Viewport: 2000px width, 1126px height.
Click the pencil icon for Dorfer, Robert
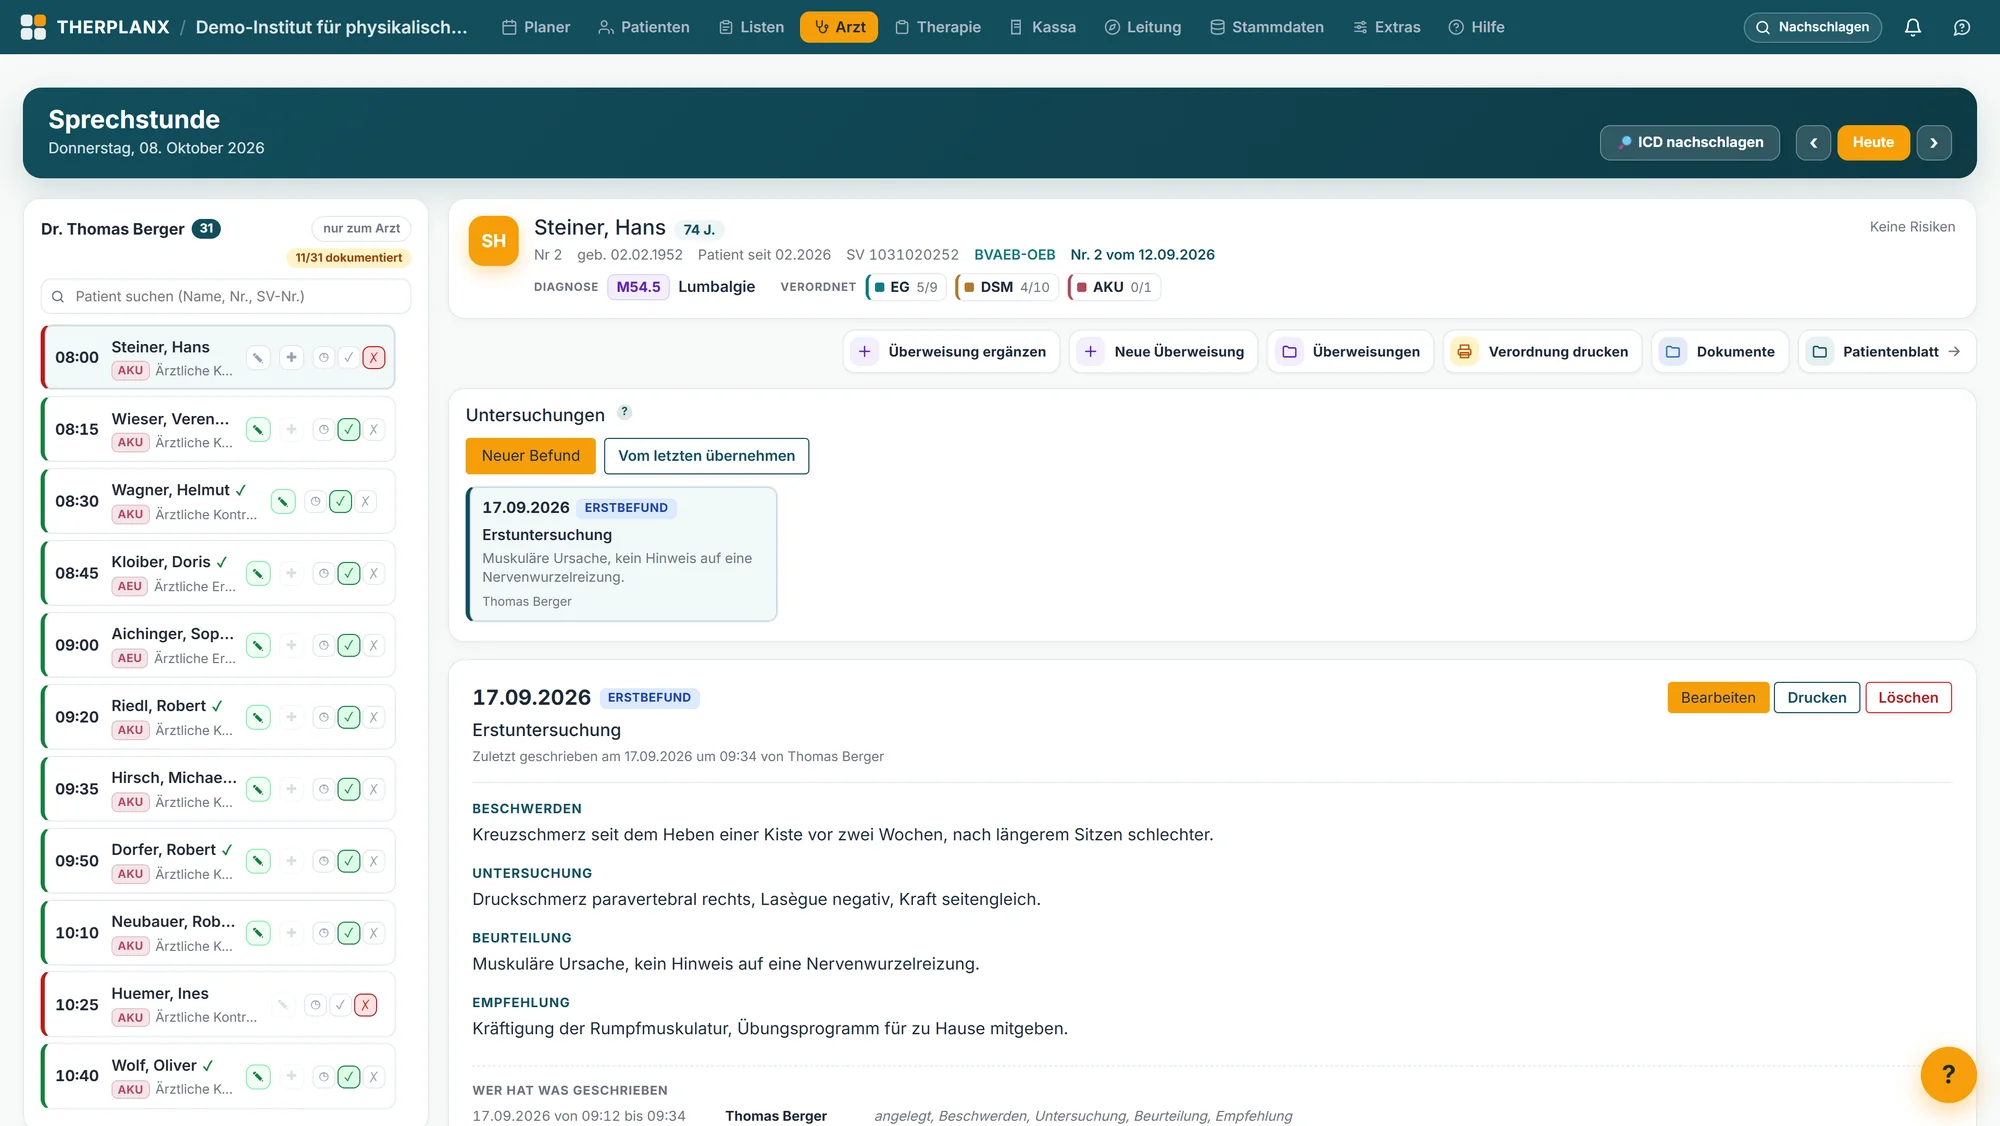click(258, 861)
